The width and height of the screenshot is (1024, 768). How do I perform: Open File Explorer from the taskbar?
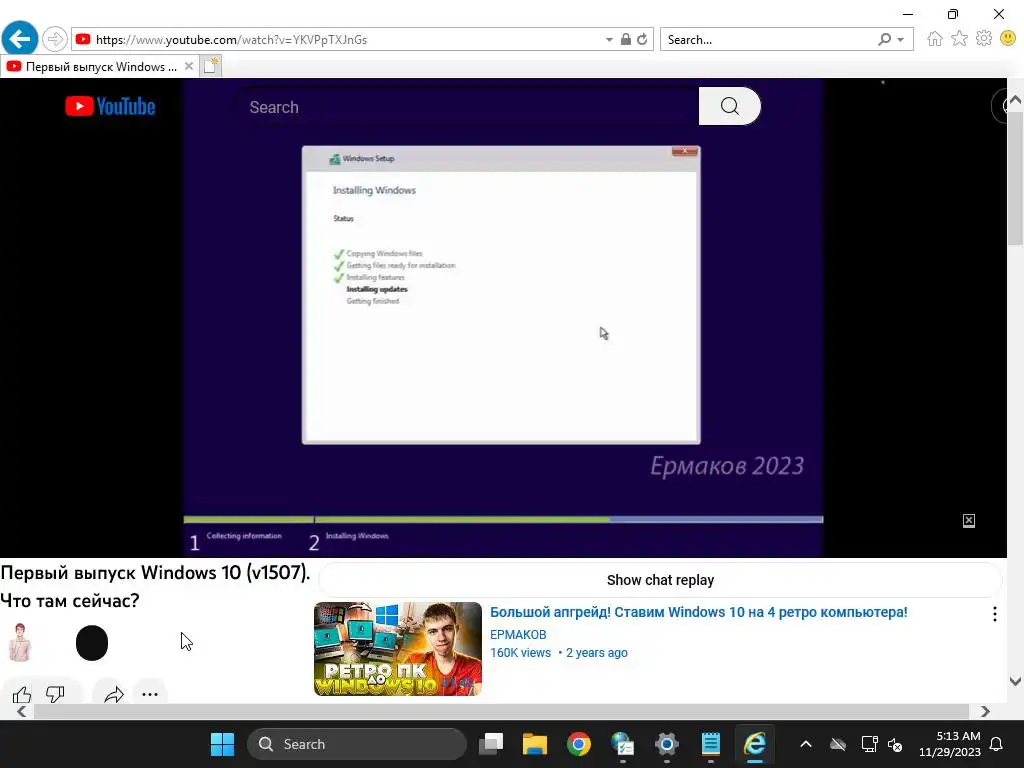pos(534,744)
